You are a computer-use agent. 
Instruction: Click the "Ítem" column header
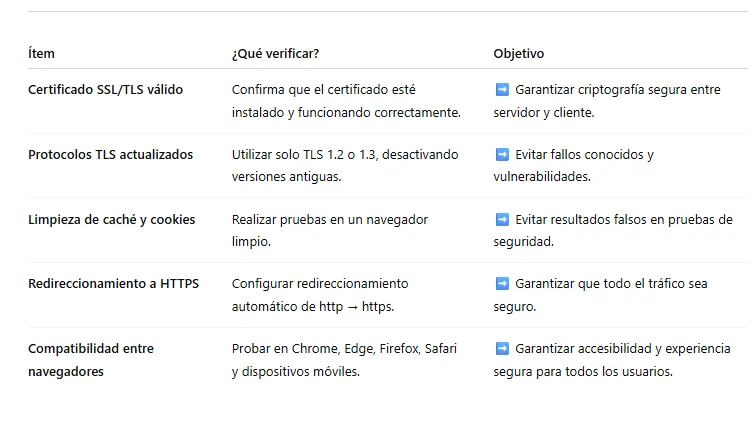[x=41, y=54]
